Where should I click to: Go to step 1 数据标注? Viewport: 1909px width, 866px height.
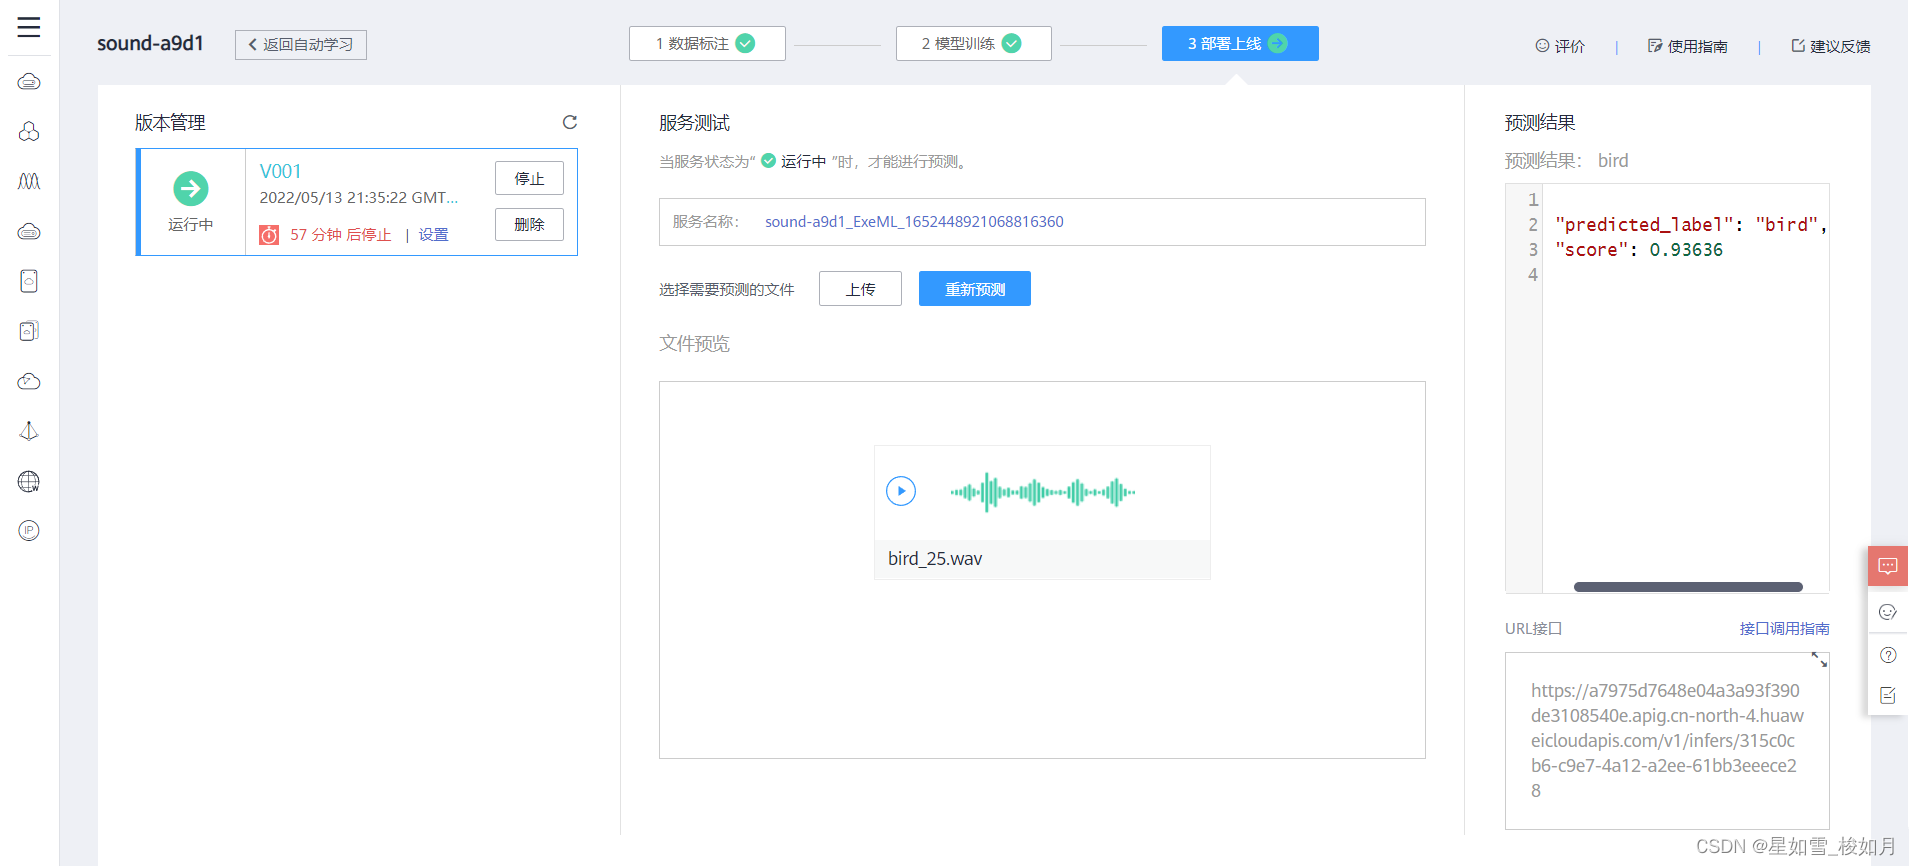(x=707, y=44)
